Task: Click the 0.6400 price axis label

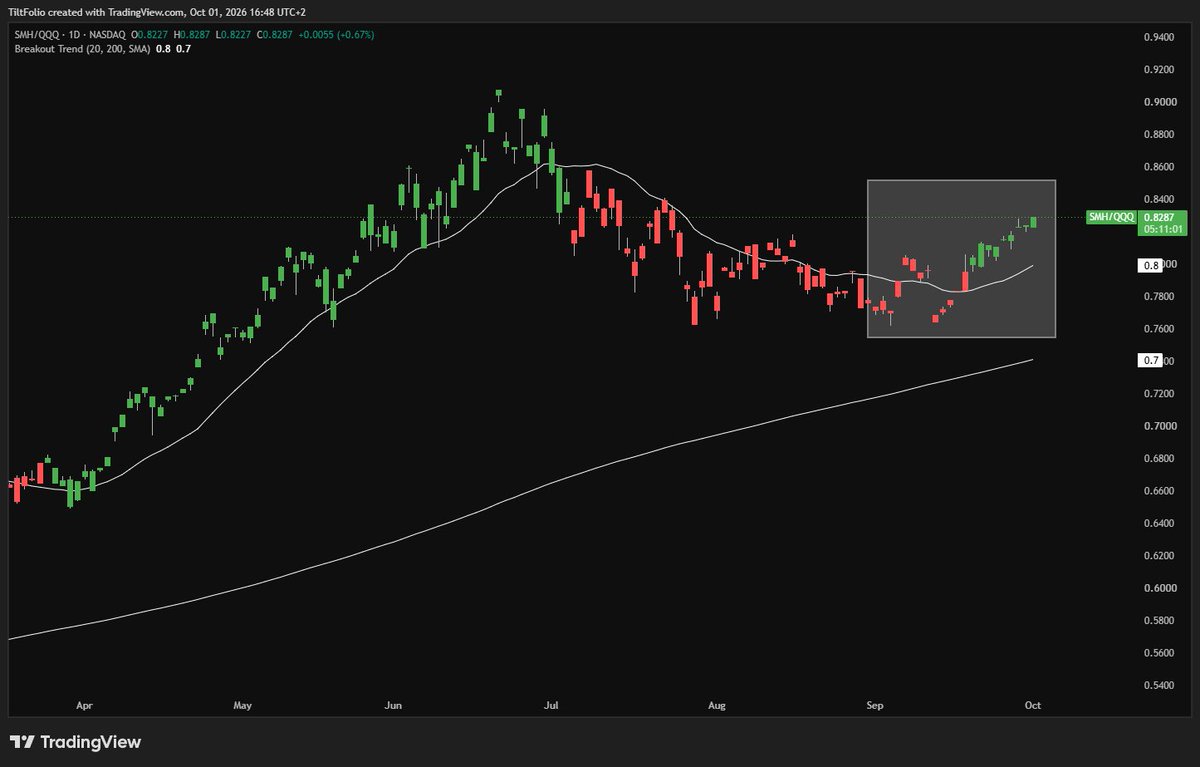Action: click(x=1161, y=524)
